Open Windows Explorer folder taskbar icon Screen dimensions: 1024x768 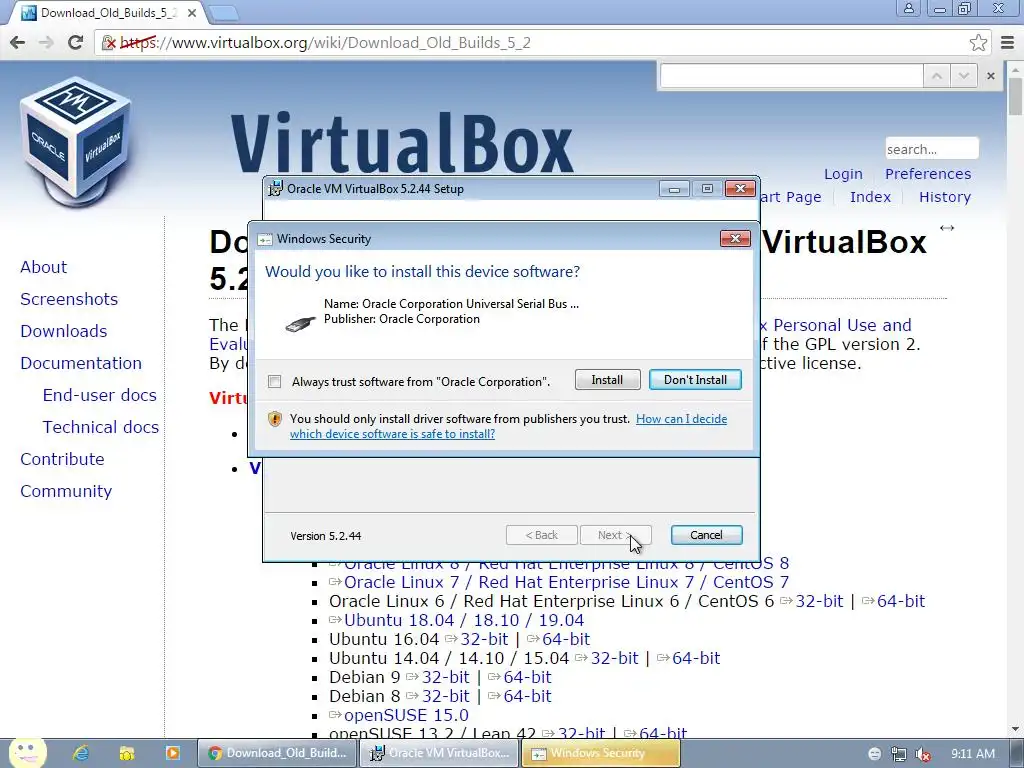127,753
